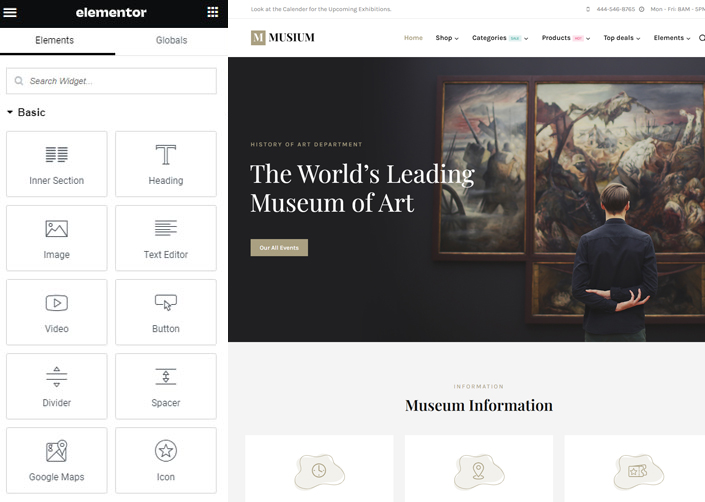
Task: Select the Google Maps widget
Action: (x=57, y=461)
